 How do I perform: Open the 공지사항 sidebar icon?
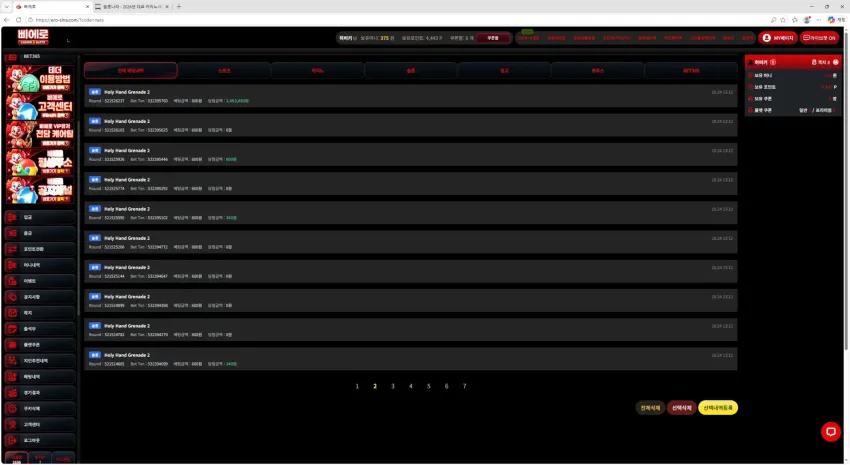click(12, 297)
